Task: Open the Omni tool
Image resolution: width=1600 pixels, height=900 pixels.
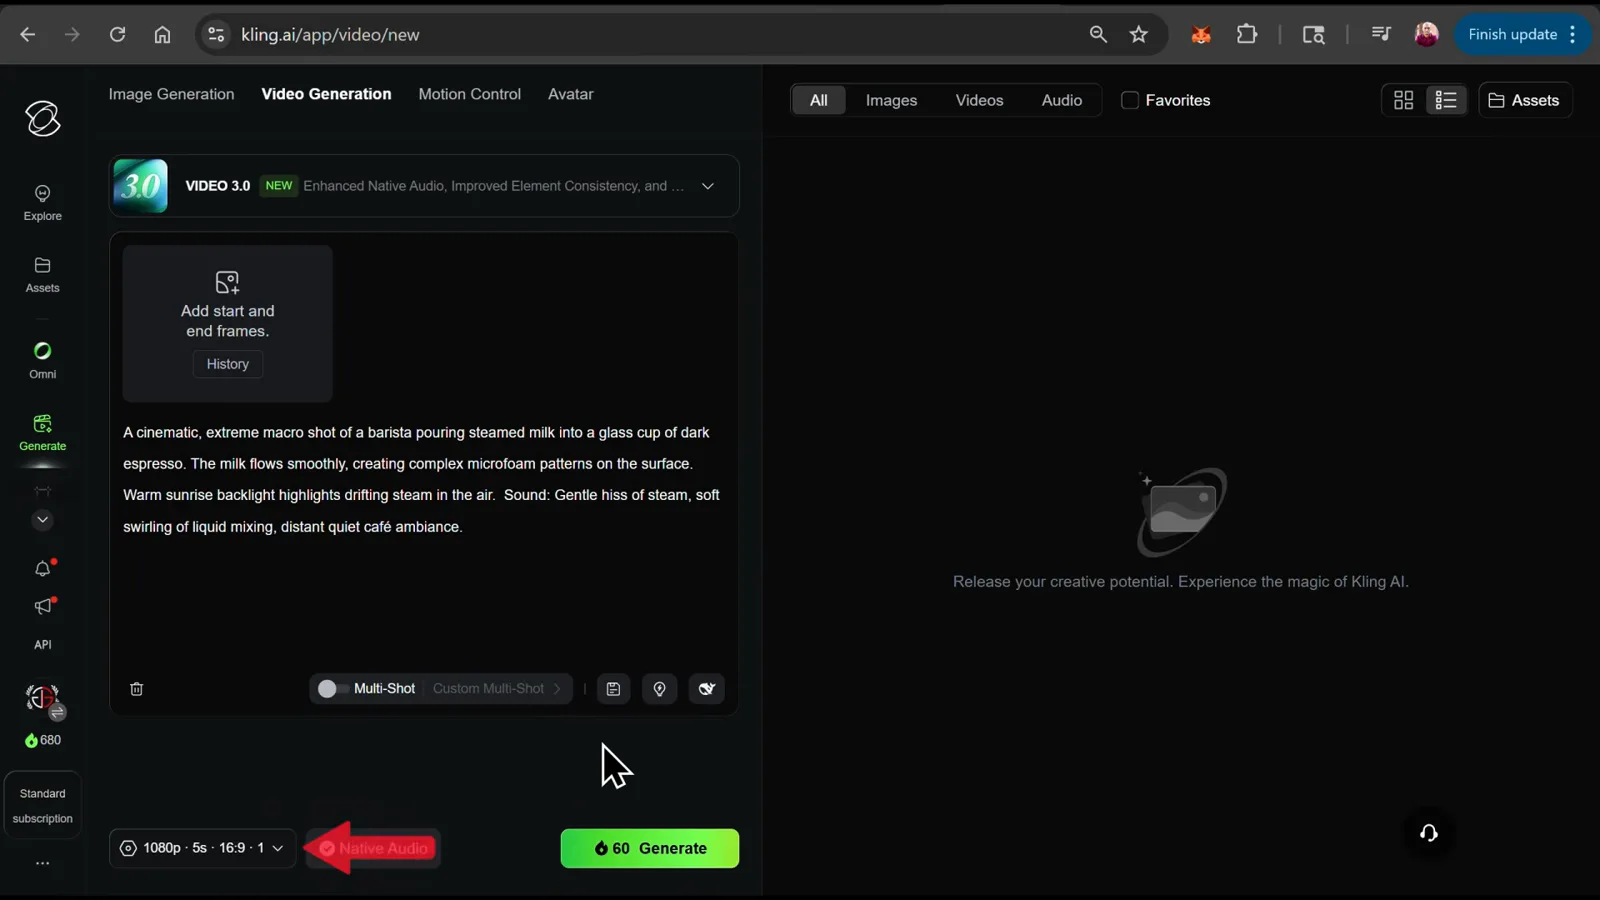Action: click(x=42, y=360)
